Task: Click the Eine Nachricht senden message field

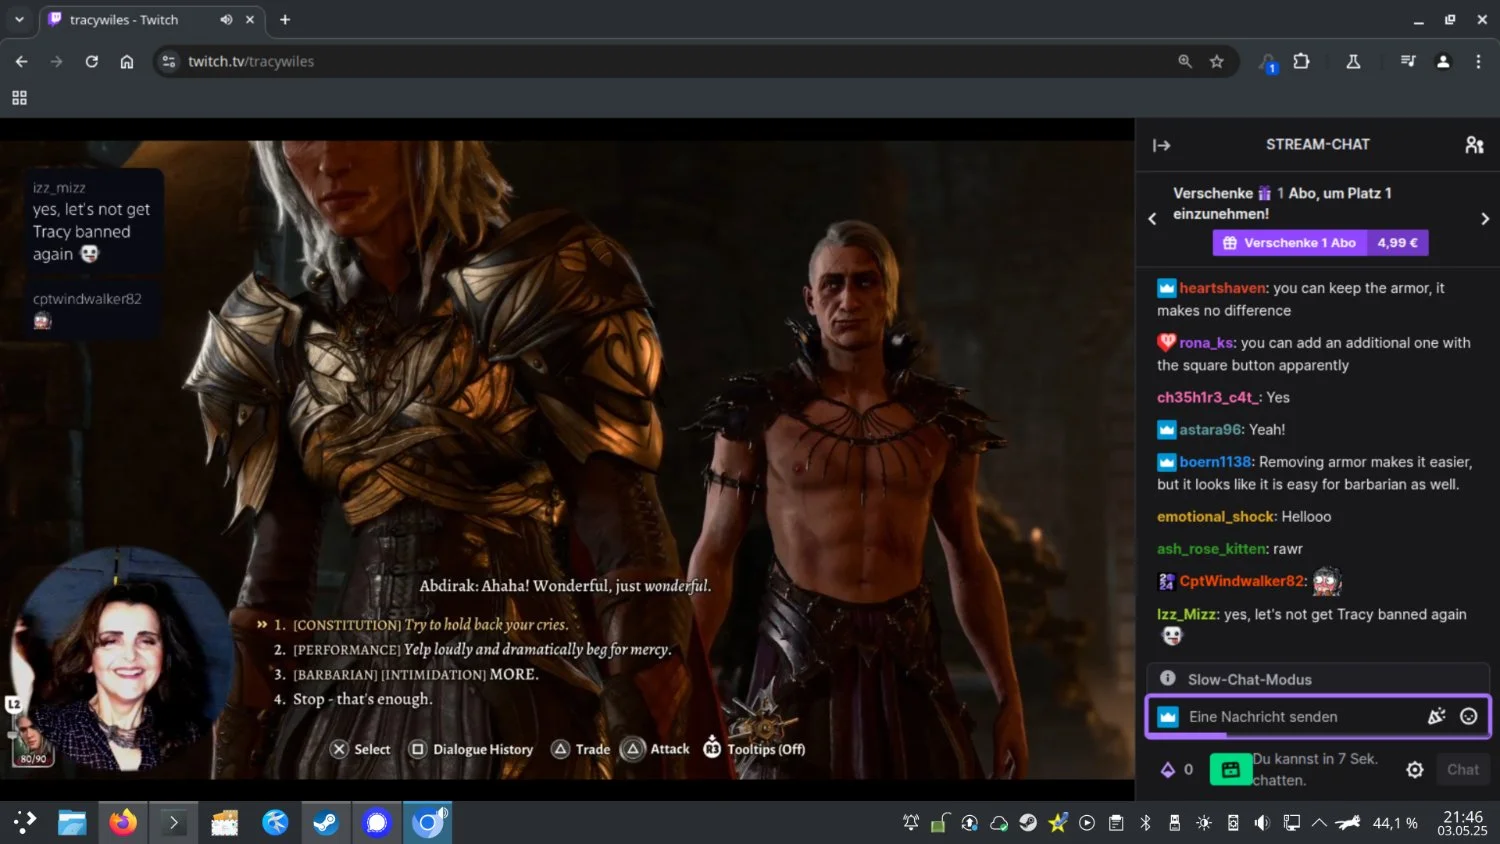Action: 1300,716
